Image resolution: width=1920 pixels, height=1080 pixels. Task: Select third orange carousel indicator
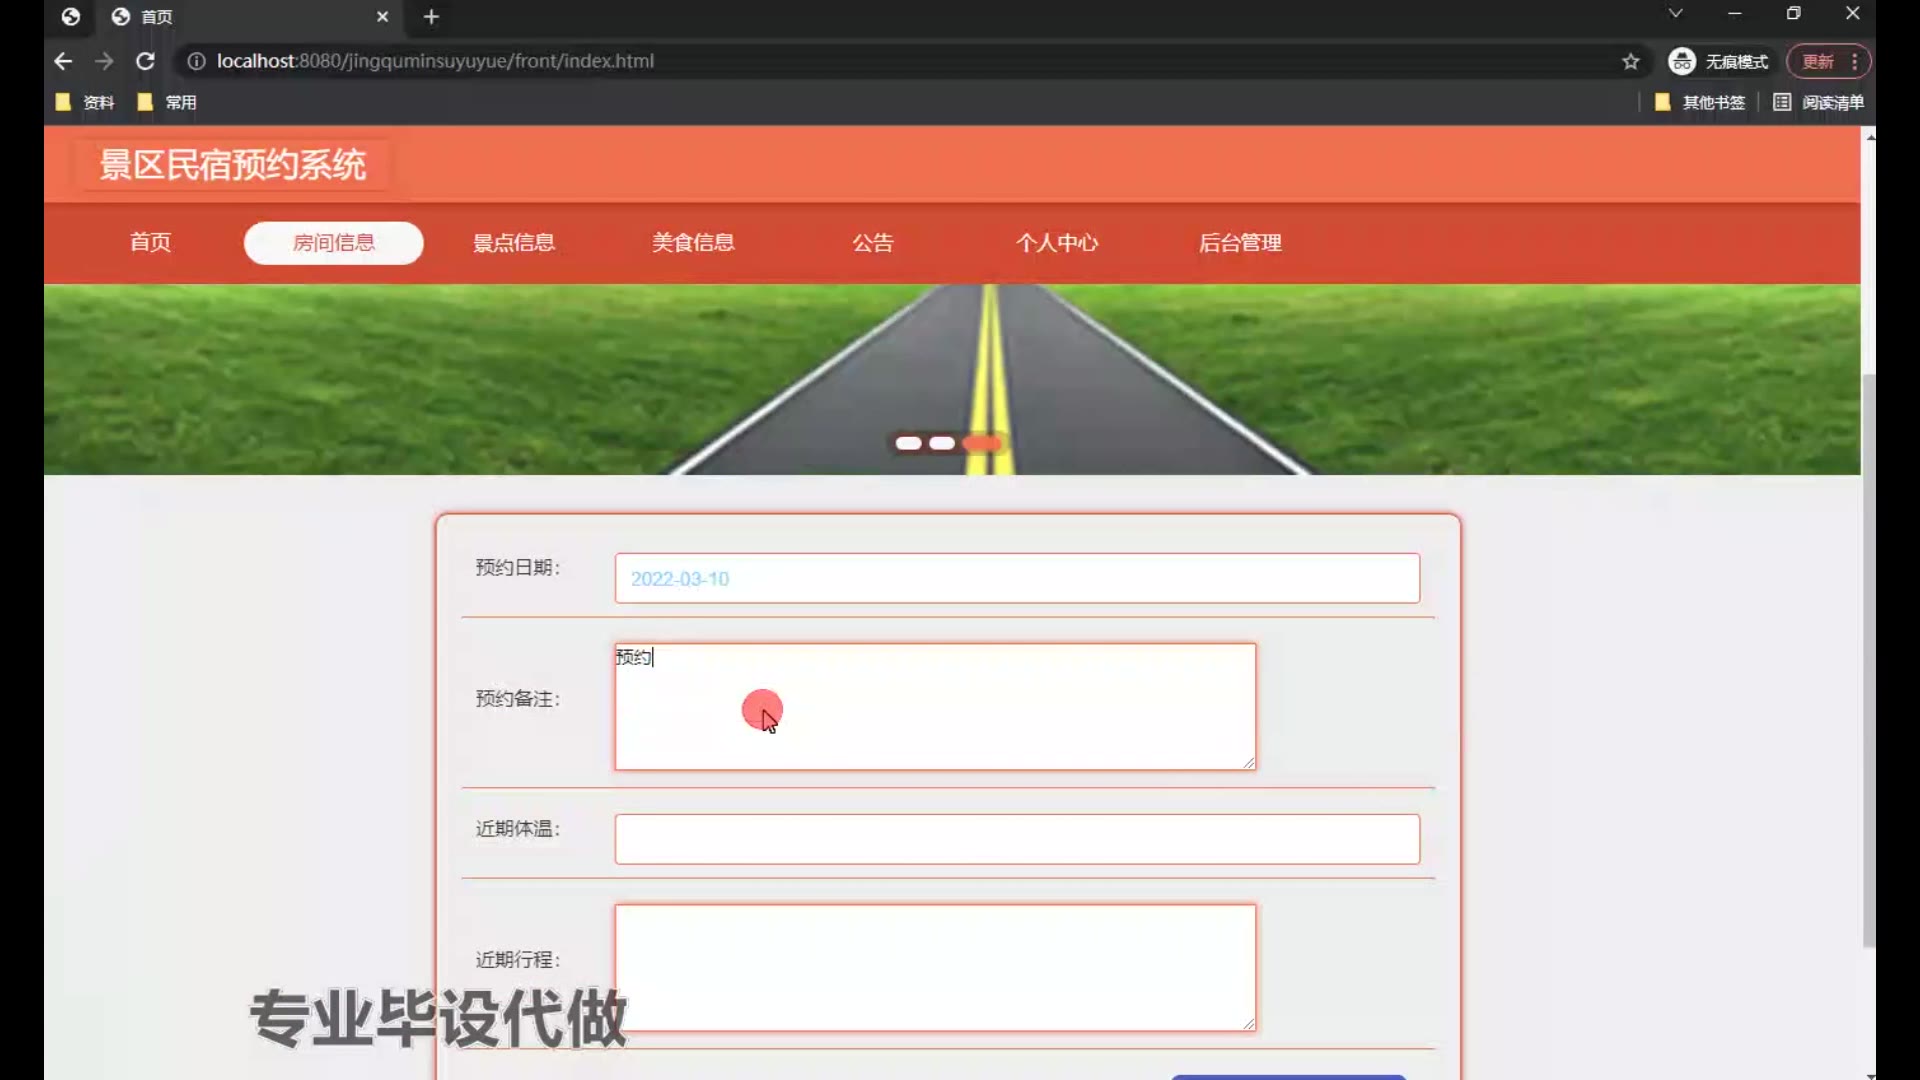981,443
